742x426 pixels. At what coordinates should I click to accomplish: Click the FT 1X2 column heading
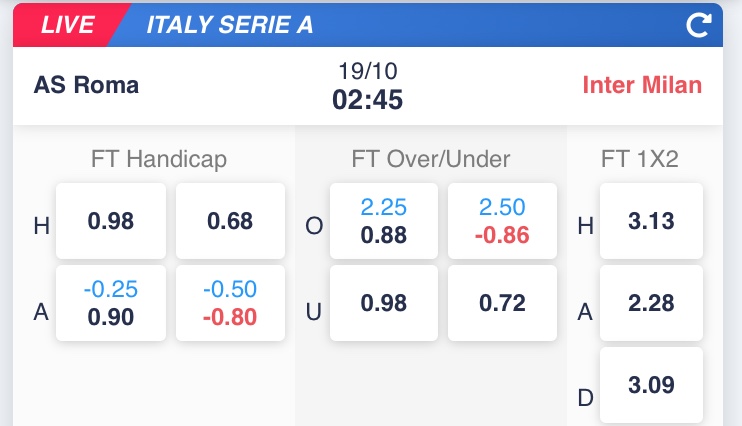640,159
